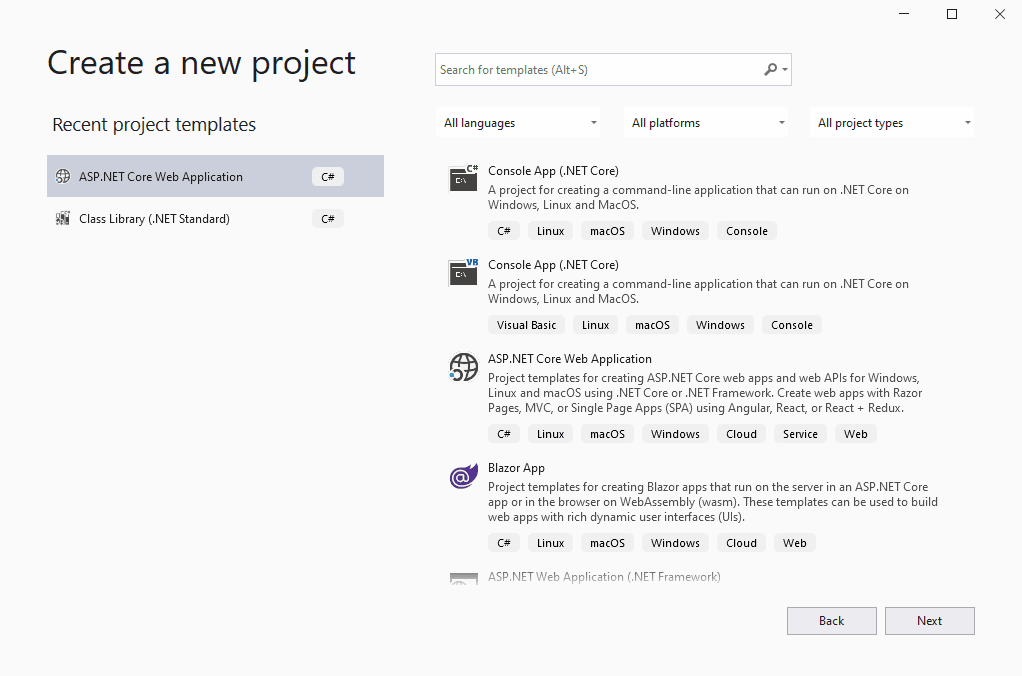
Task: Click the Next button
Action: pos(929,621)
